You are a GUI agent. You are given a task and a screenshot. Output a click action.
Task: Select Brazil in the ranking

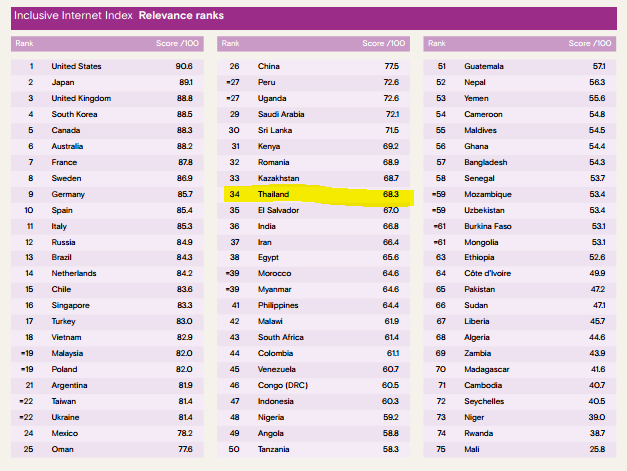coord(62,257)
